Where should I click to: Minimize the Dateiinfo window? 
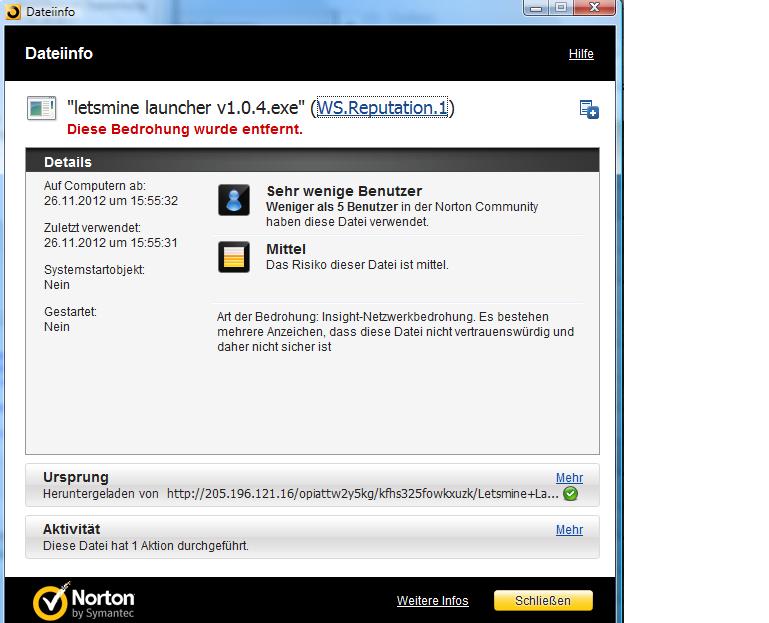[533, 8]
